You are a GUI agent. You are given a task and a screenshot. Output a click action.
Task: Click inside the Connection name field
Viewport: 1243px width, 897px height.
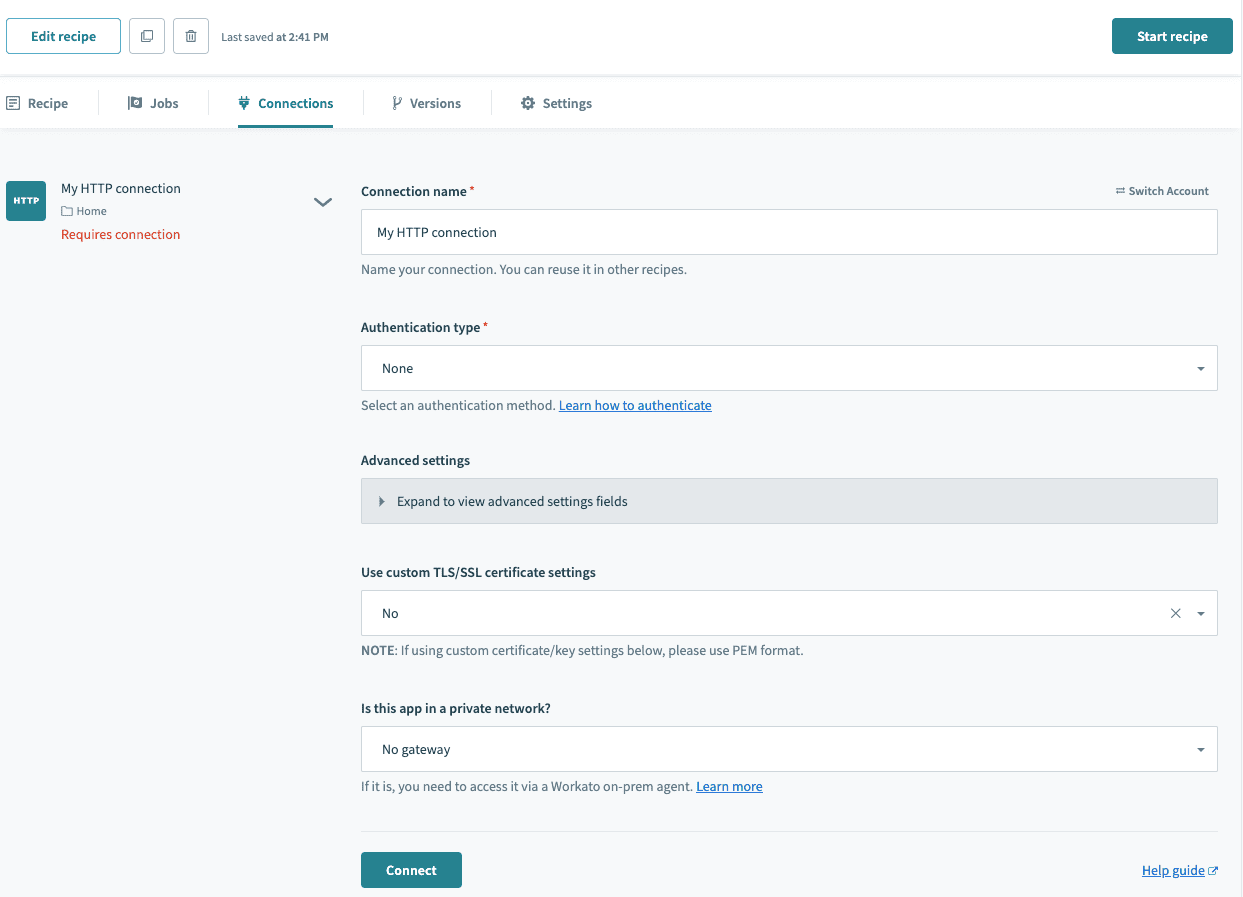click(x=789, y=231)
